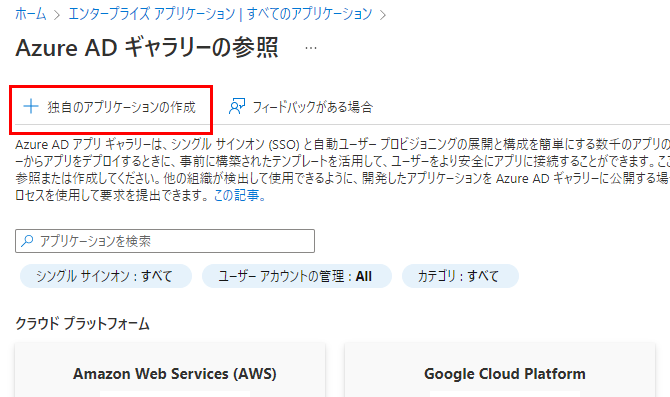This screenshot has width=670, height=397.
Task: Open カテゴリ : すべて filter
Action: click(460, 276)
